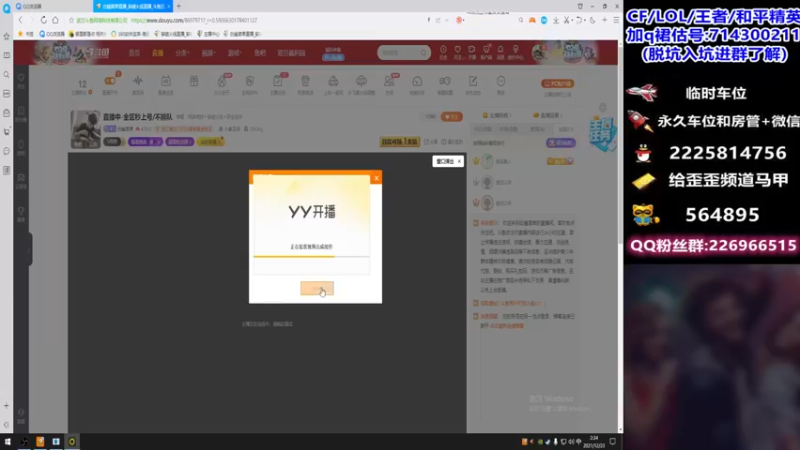Open the browser downloads icon
This screenshot has width=800, height=450.
(x=556, y=20)
